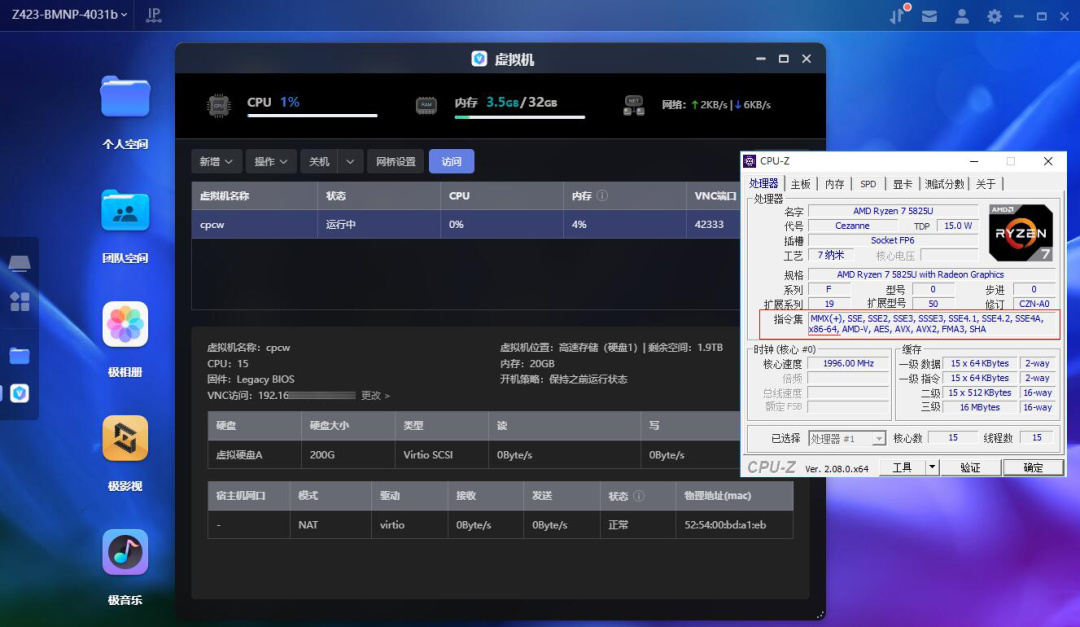Click the IP icon in top bar
The image size is (1080, 627).
click(154, 14)
